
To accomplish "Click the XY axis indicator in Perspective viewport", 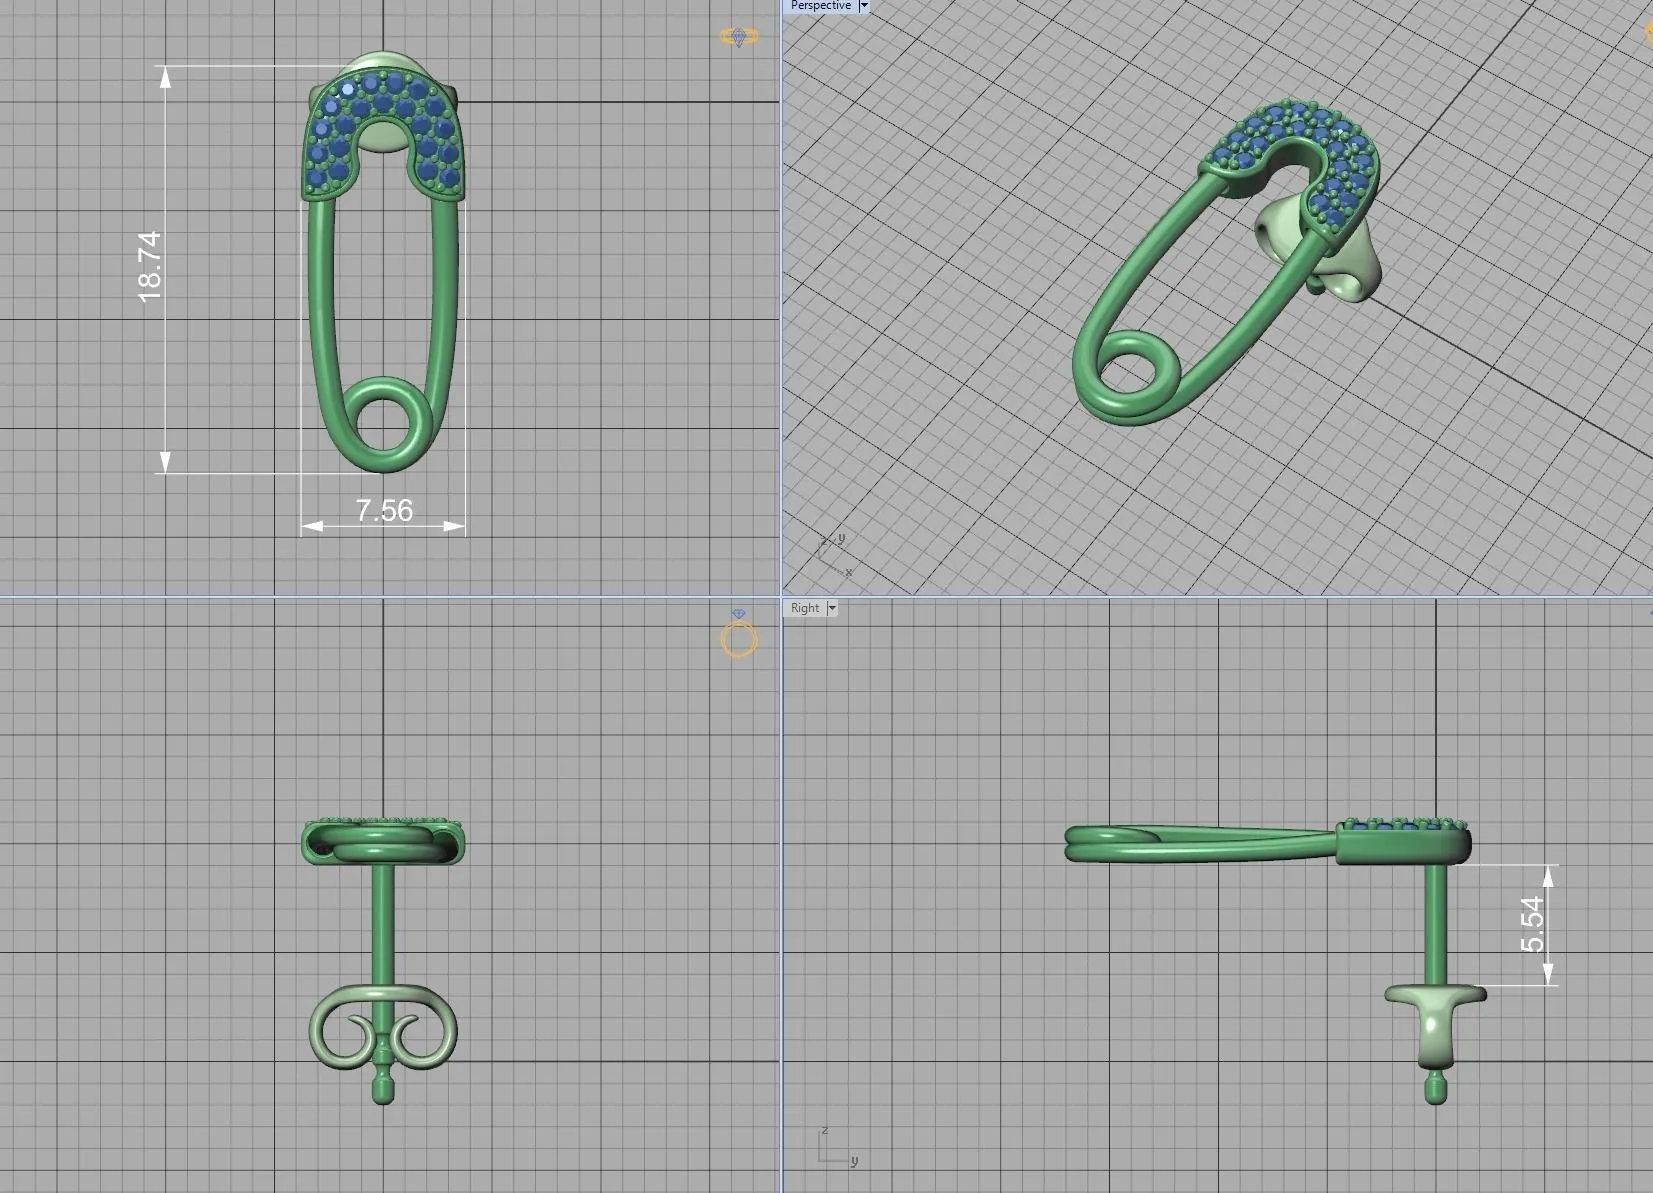I will tap(834, 556).
